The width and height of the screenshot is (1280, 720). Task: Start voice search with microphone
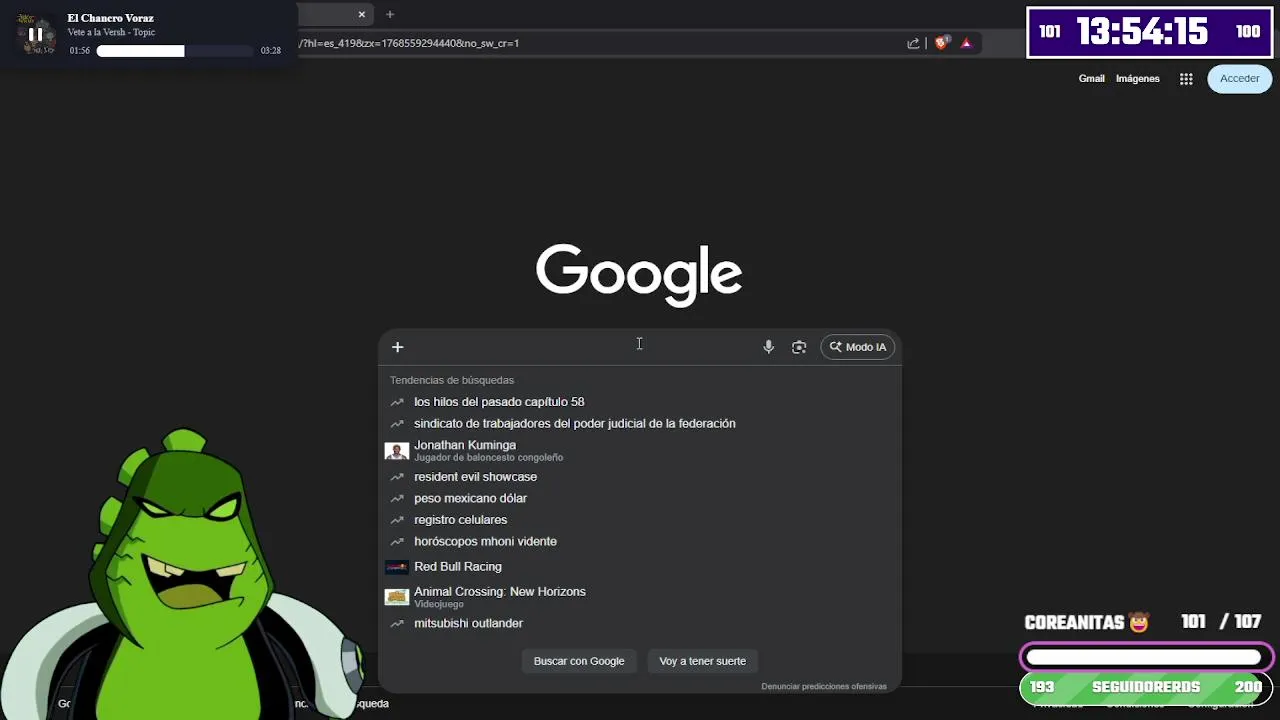coord(768,347)
